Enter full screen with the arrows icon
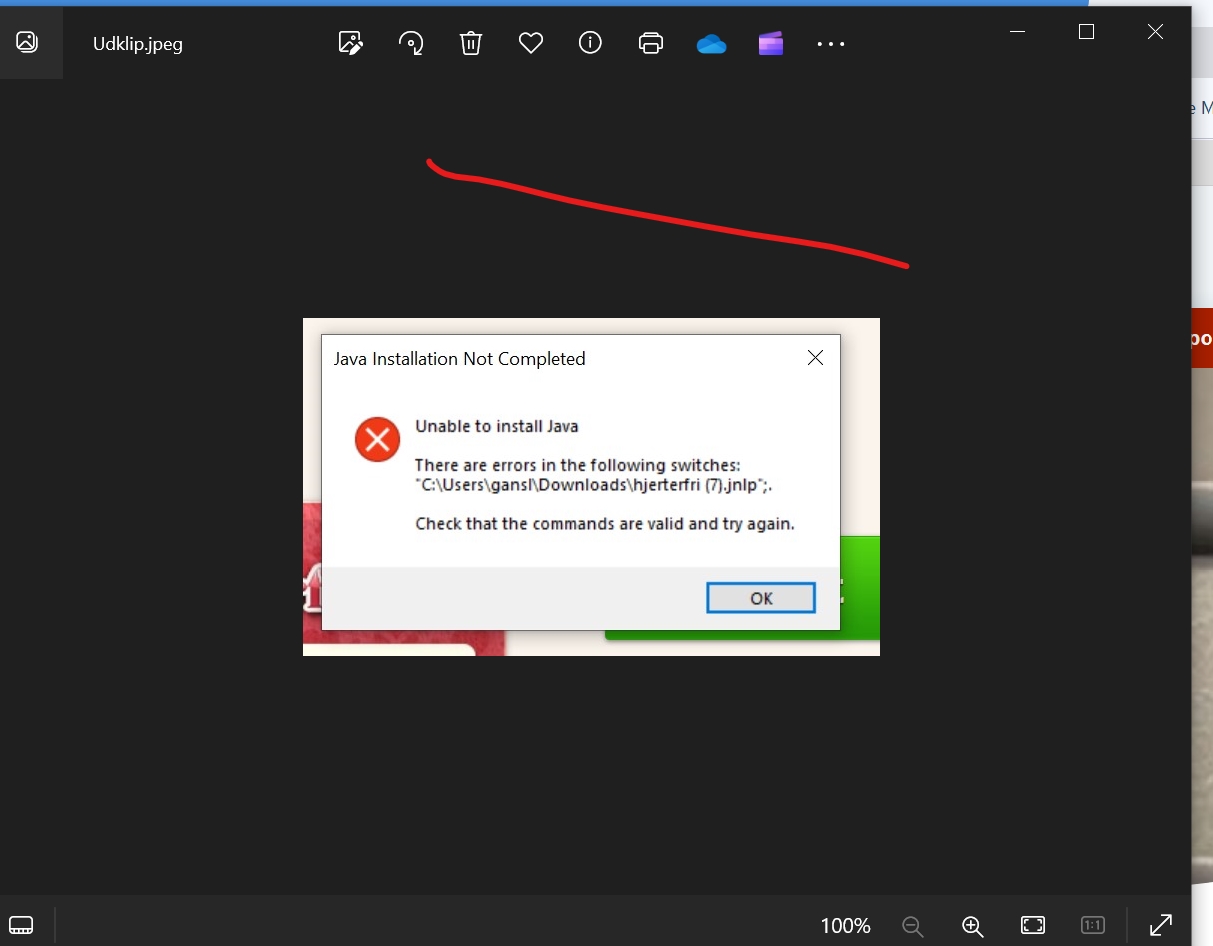This screenshot has height=946, width=1213. coord(1161,925)
